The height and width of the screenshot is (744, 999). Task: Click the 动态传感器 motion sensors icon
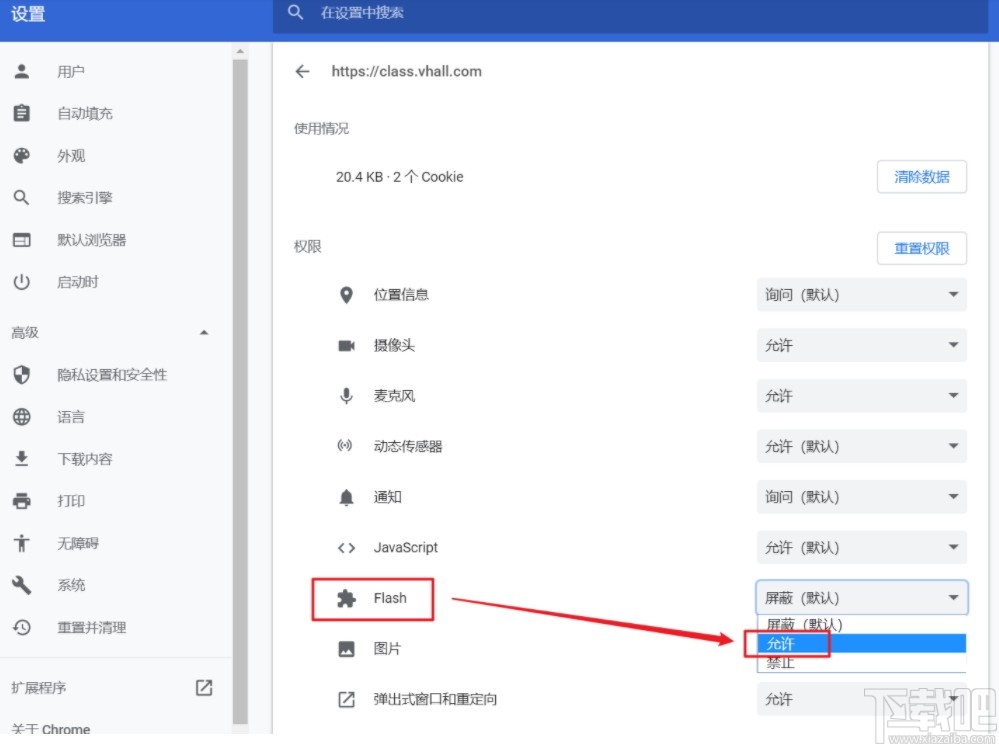346,445
